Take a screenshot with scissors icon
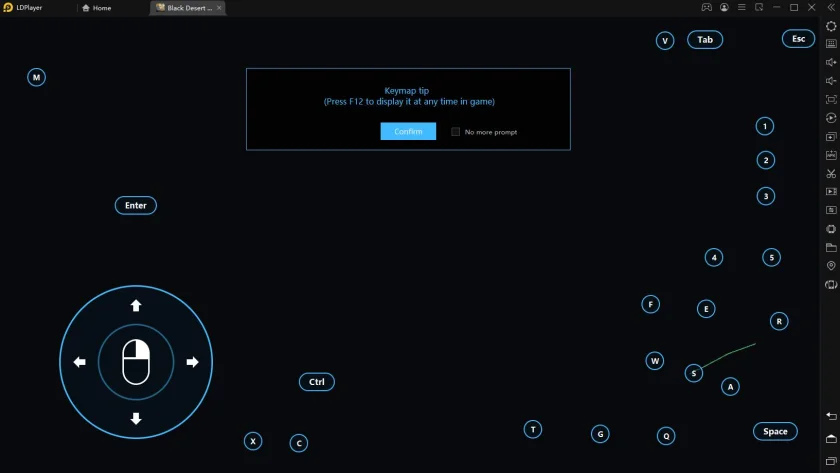 pyautogui.click(x=831, y=174)
